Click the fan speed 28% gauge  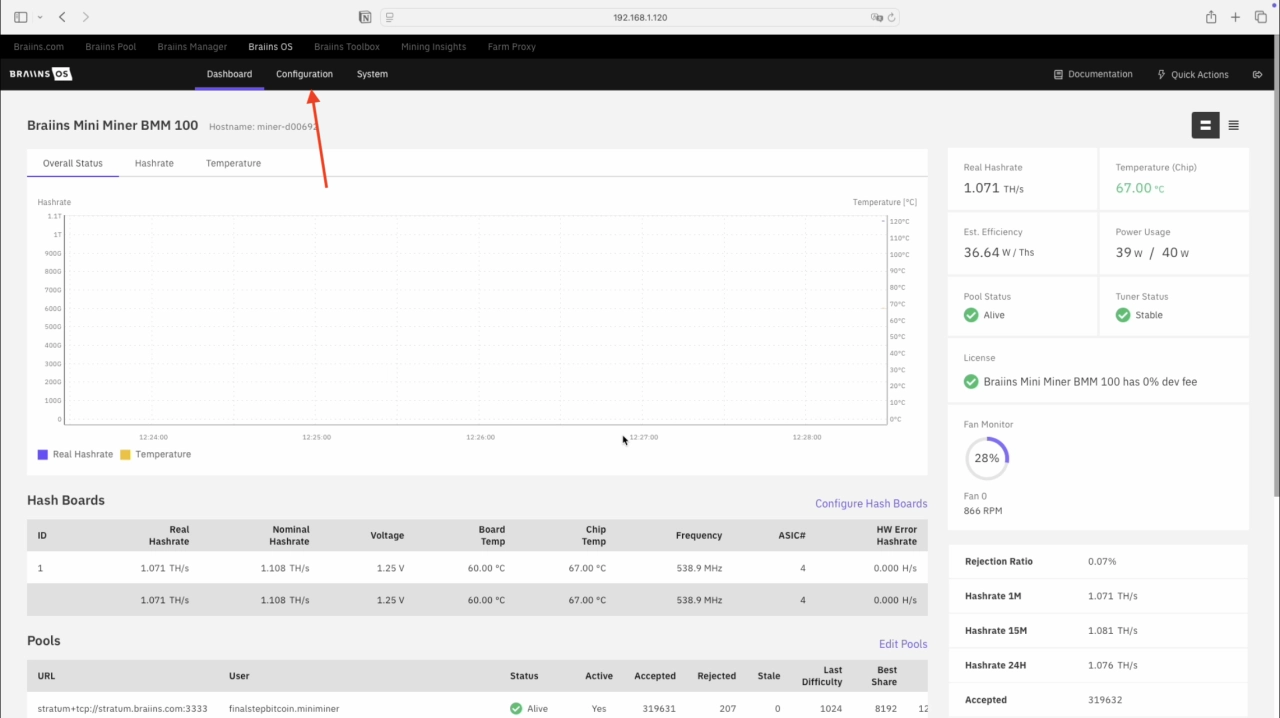pos(987,458)
